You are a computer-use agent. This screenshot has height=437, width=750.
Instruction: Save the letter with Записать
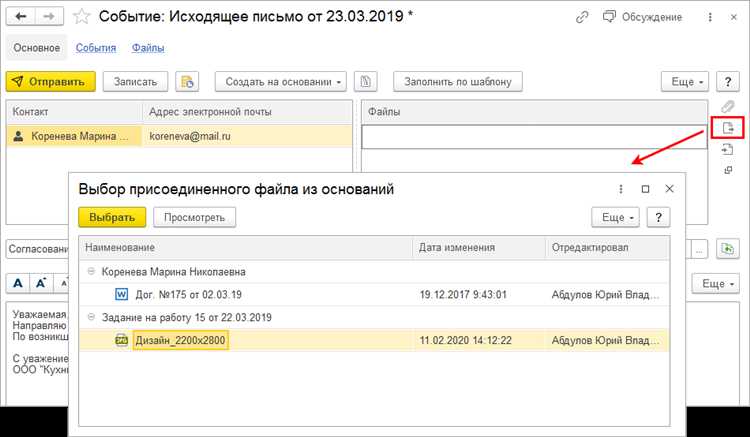click(x=135, y=82)
